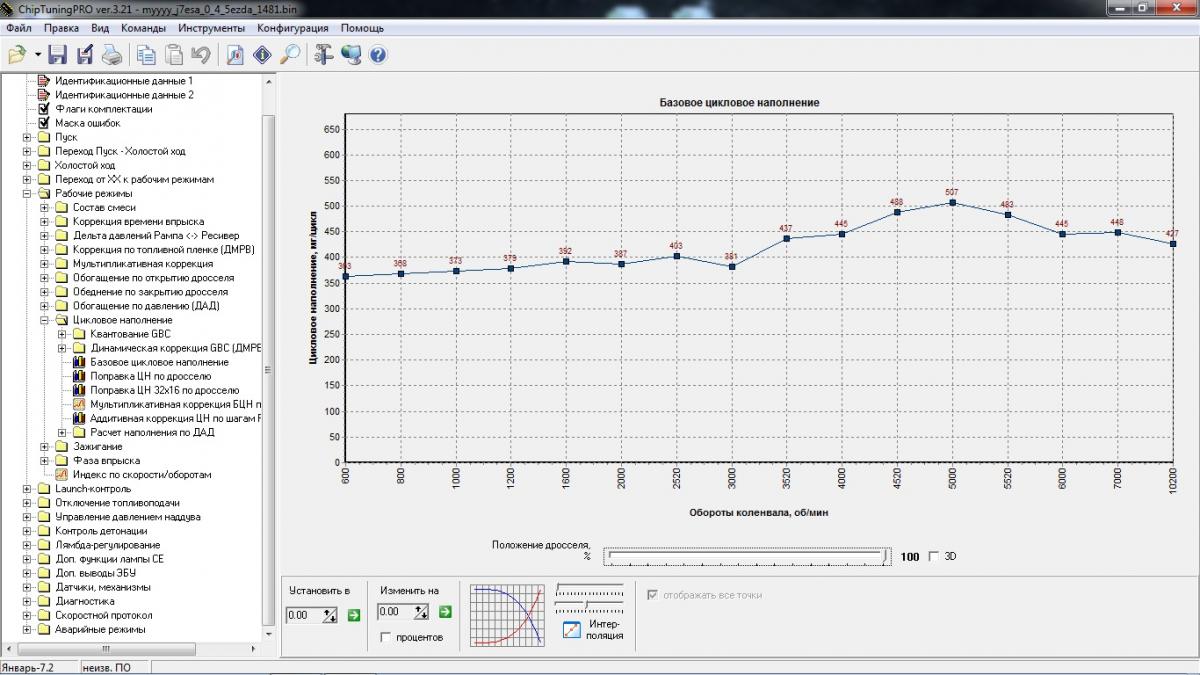The image size is (1200, 675).
Task: Click green arrow to apply Изменить на
Action: 445,612
